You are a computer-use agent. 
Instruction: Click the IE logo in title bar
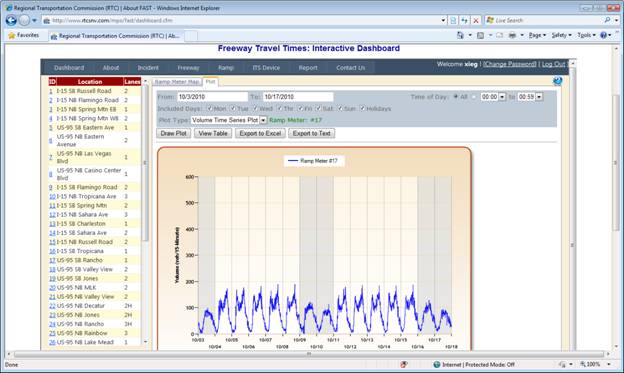click(x=9, y=8)
